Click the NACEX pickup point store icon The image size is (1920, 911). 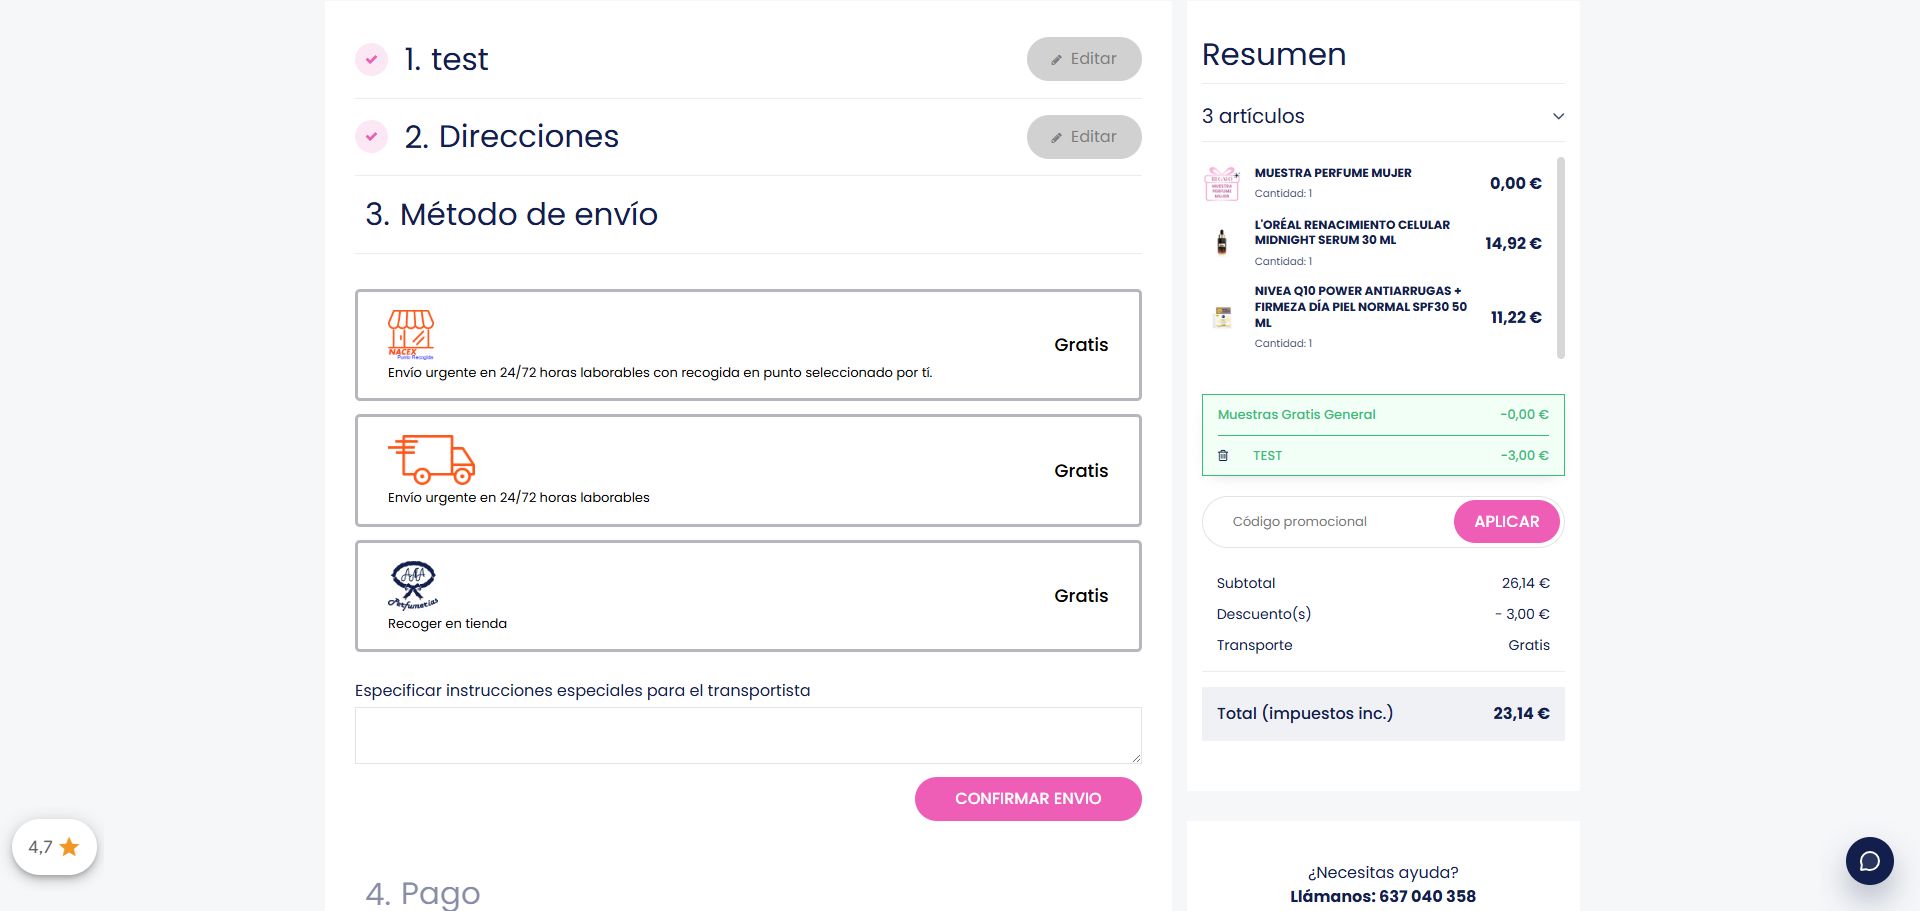[x=411, y=333]
